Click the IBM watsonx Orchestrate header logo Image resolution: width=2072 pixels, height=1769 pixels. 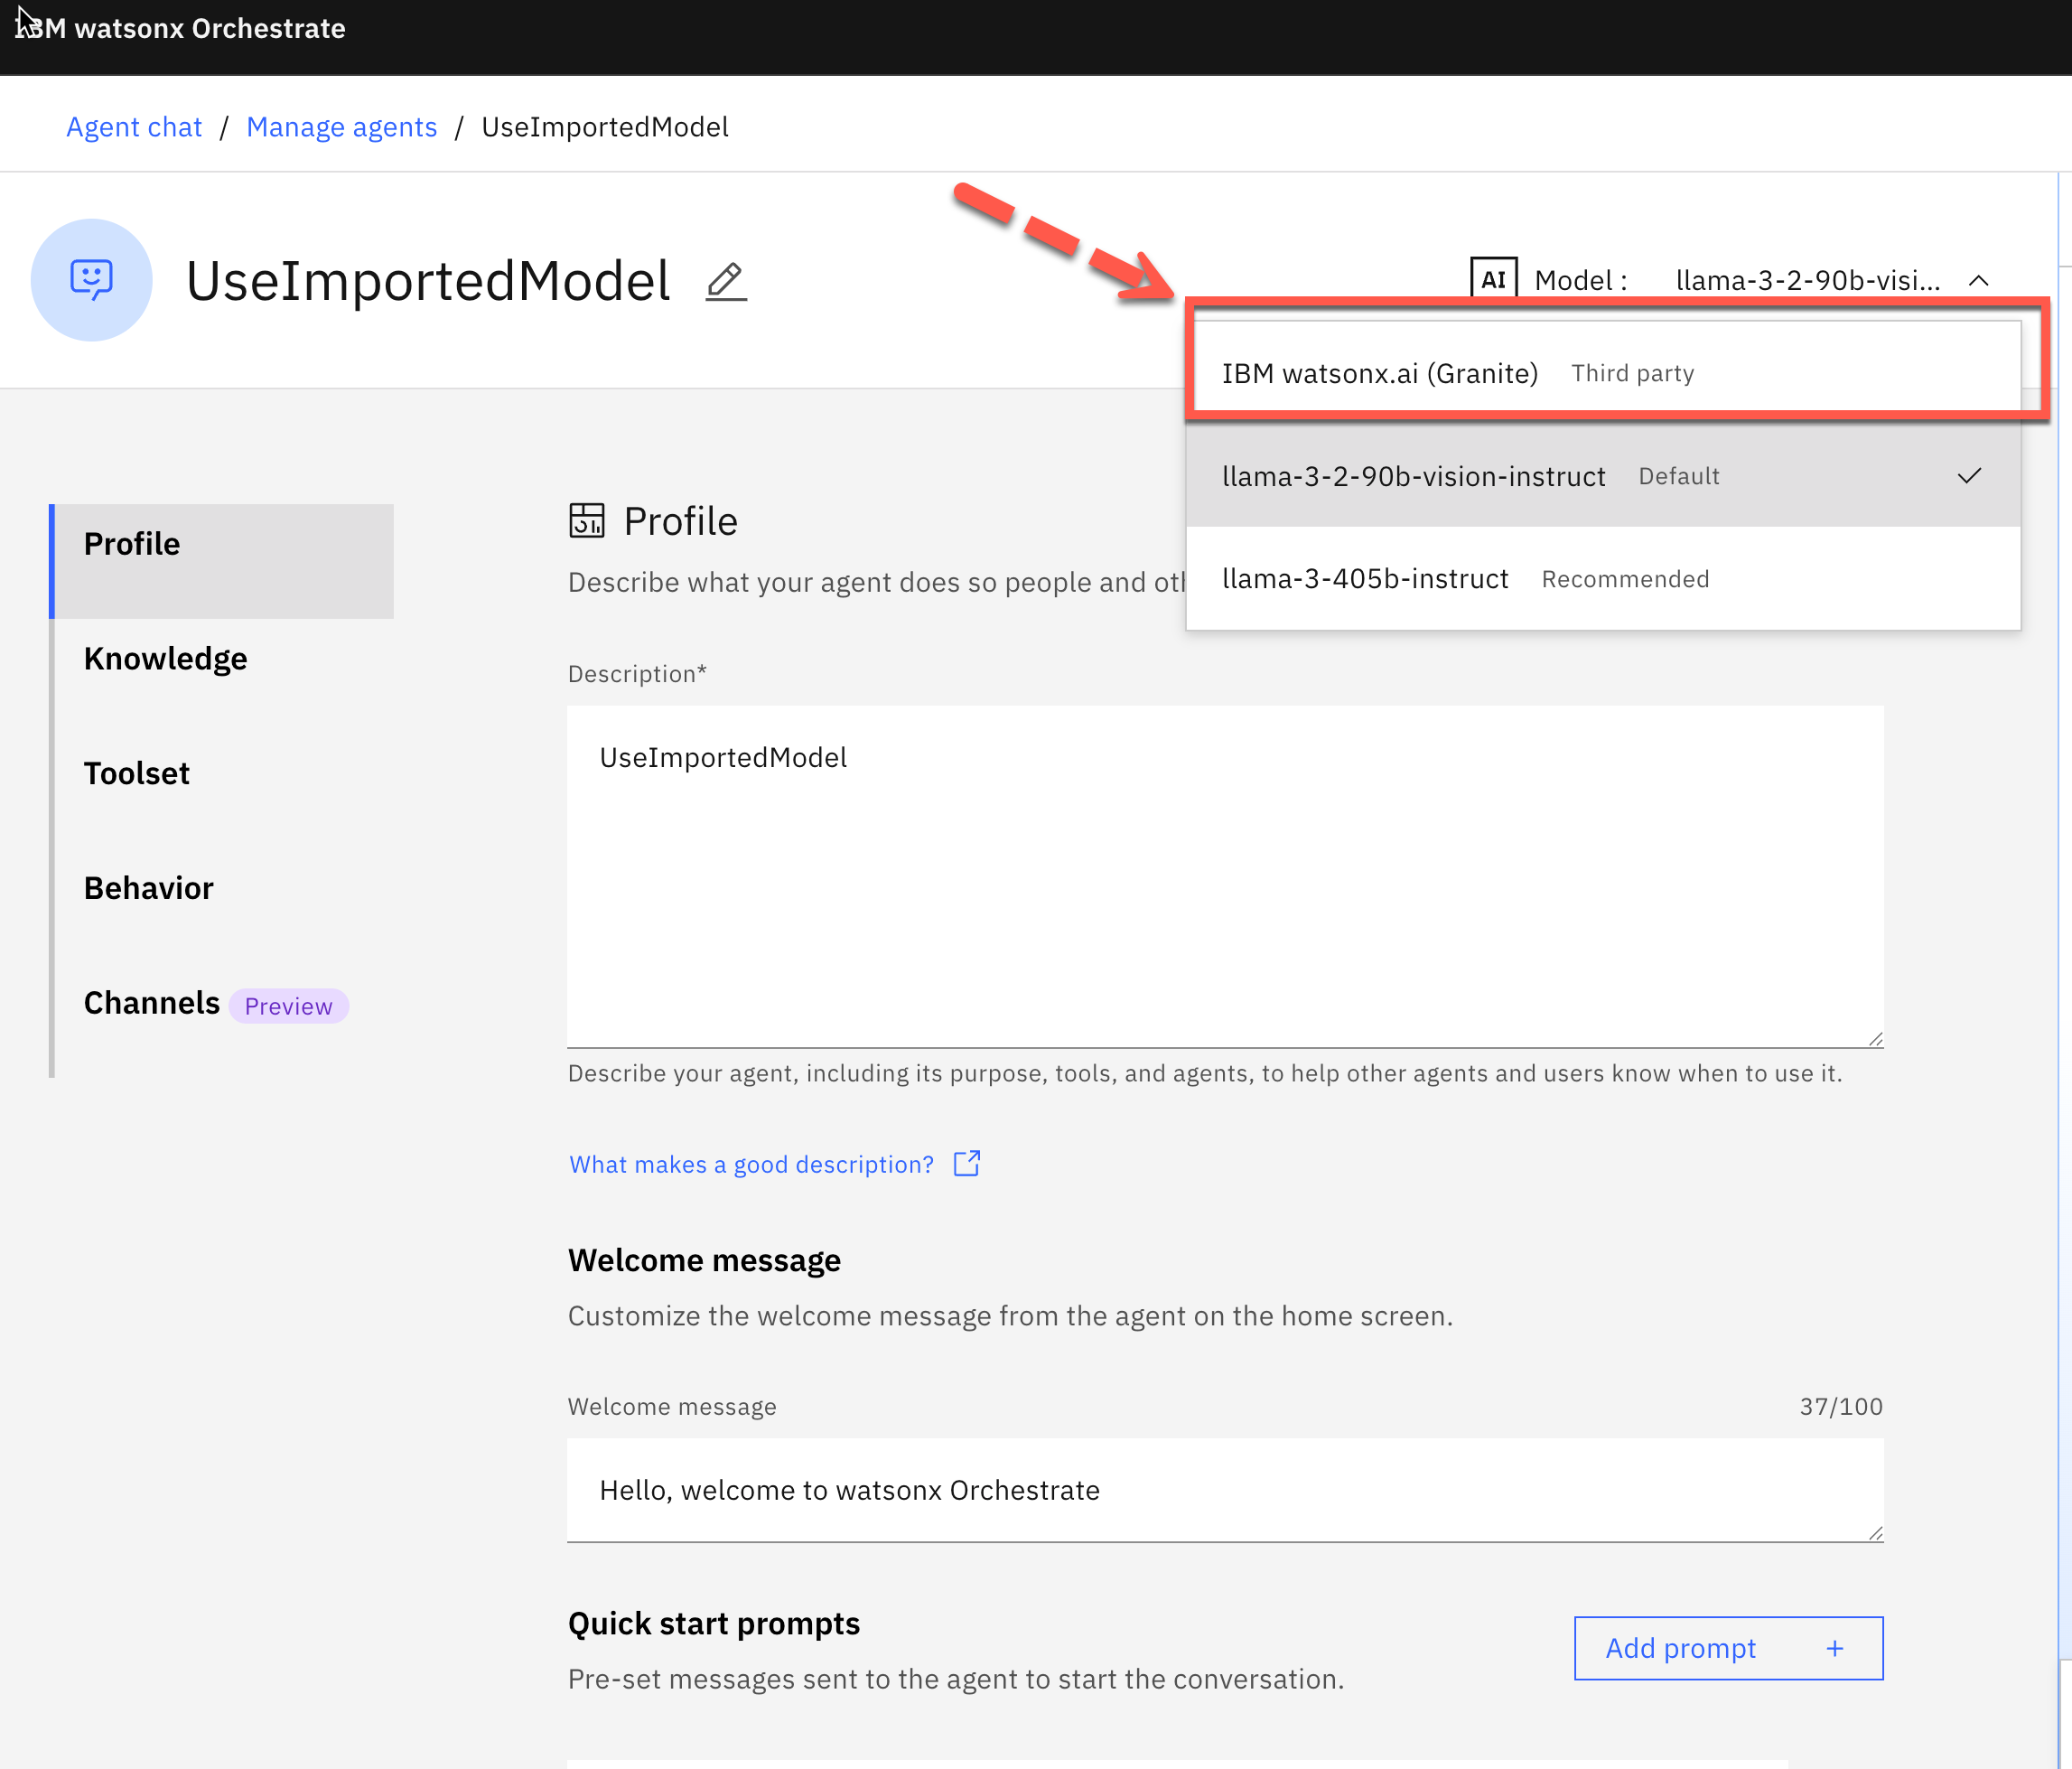click(x=181, y=28)
